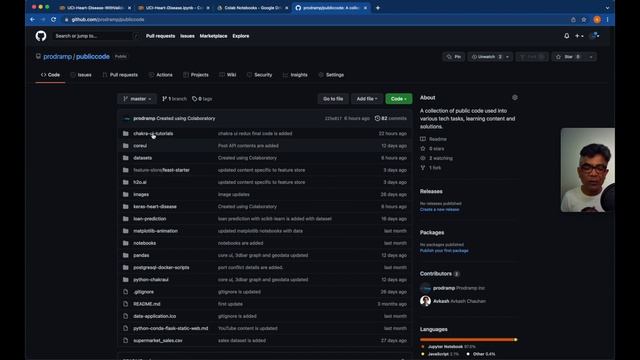The image size is (640, 360).
Task: Open the Code repository tab
Action: tap(50, 75)
